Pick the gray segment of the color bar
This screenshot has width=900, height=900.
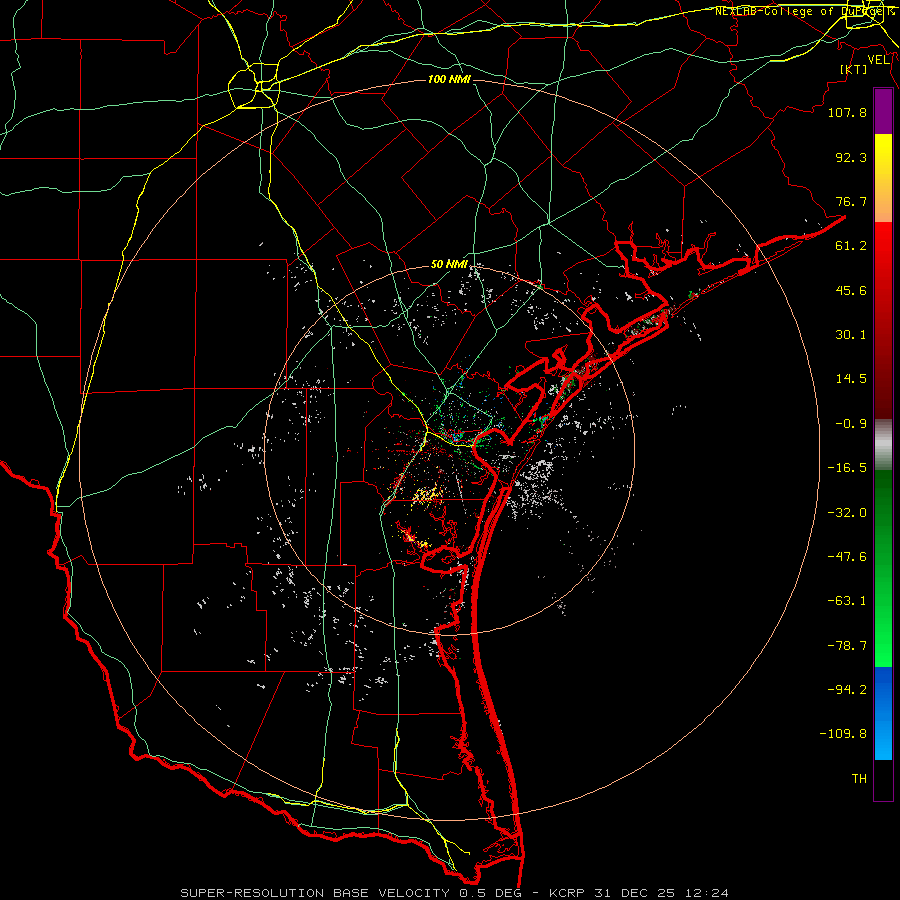(883, 445)
